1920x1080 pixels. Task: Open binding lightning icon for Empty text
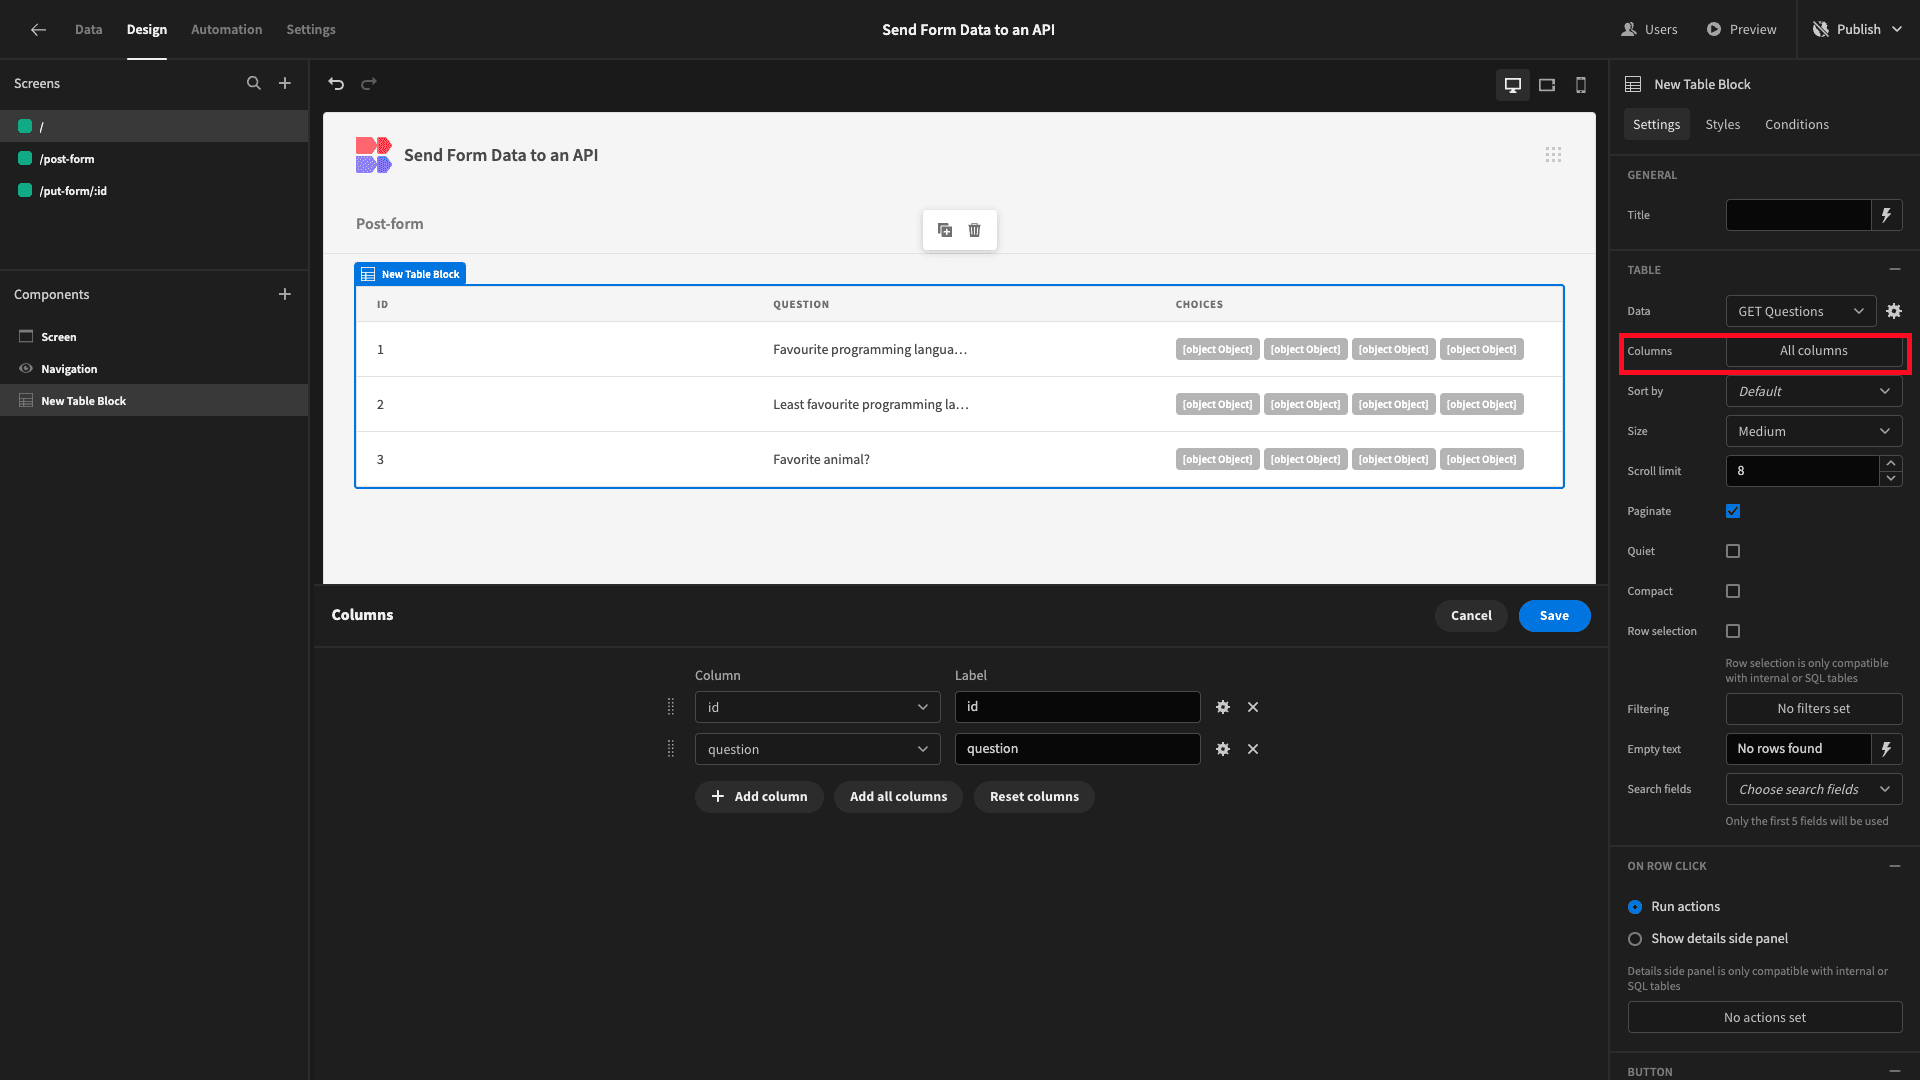[1887, 749]
